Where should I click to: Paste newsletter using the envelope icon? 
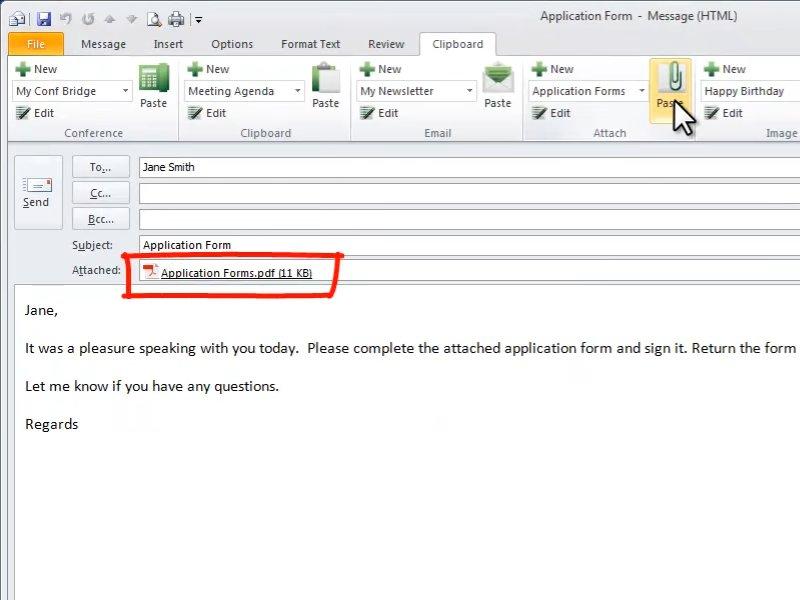497,85
